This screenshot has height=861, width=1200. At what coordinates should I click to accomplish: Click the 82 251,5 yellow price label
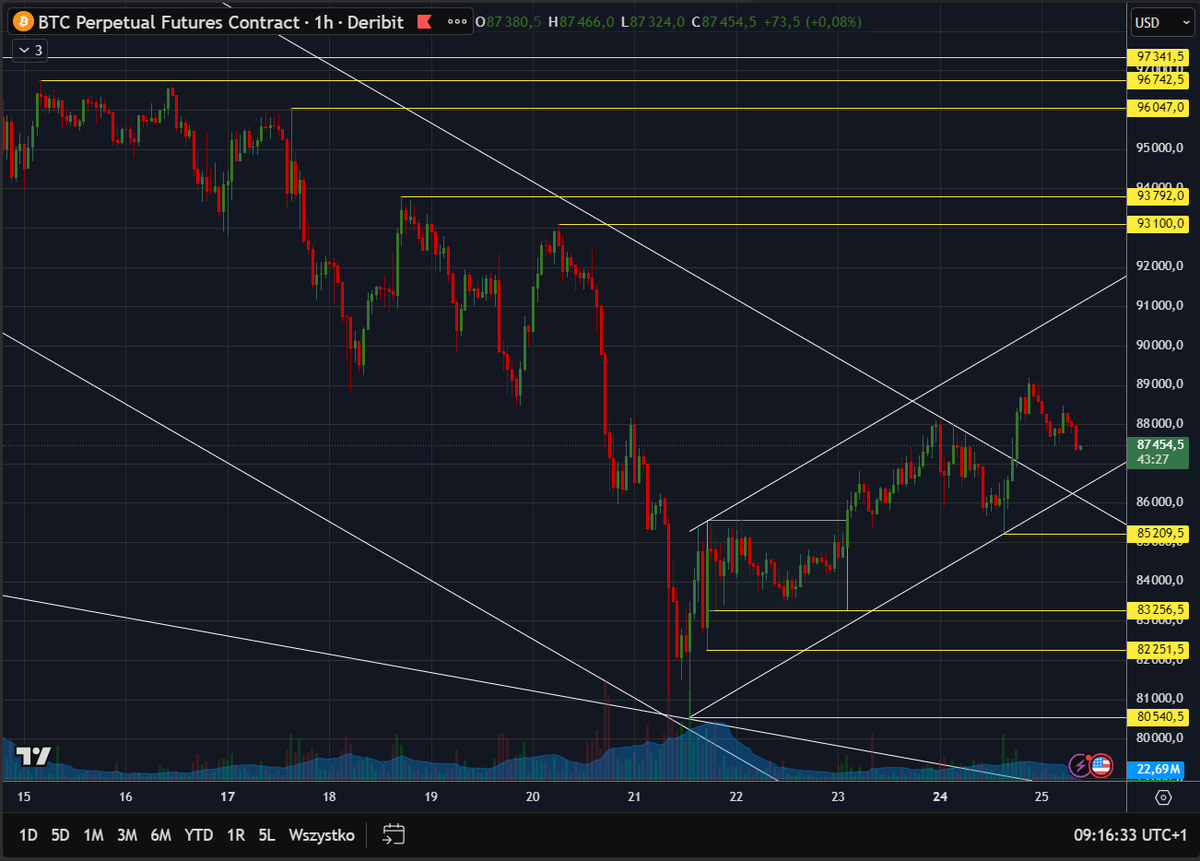(x=1156, y=649)
